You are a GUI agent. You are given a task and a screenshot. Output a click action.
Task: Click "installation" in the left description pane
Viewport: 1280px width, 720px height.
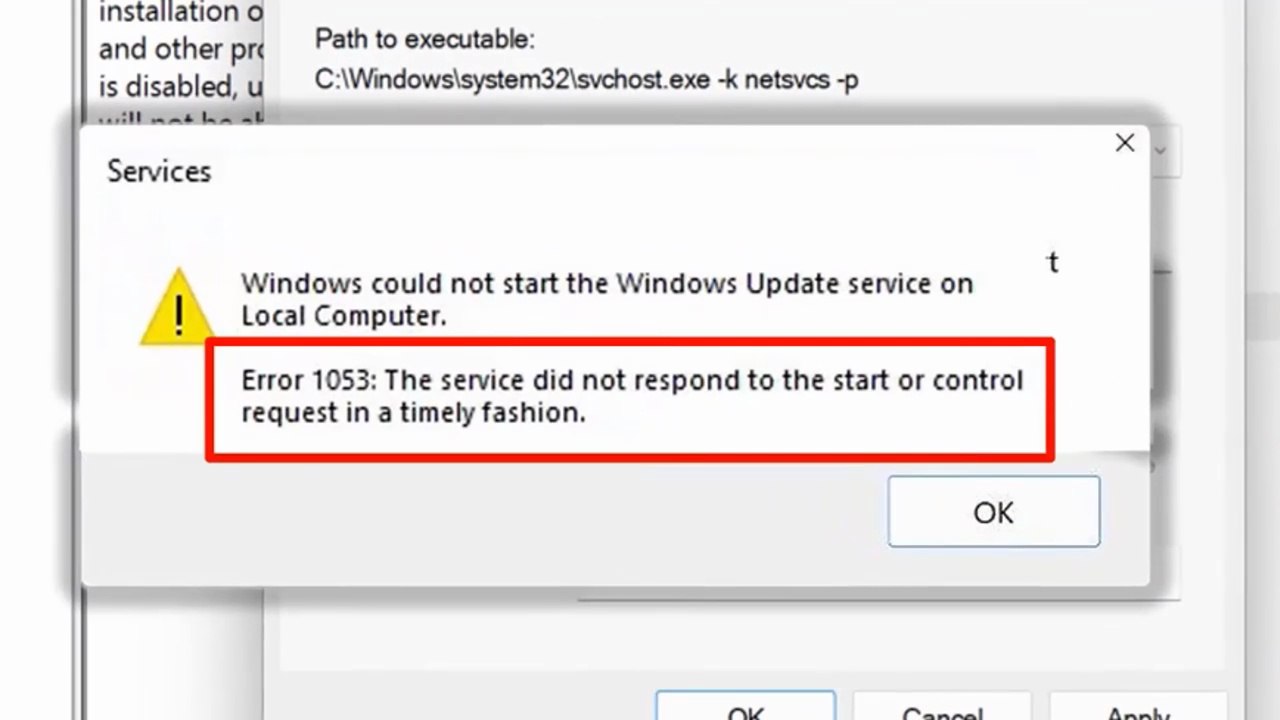168,13
